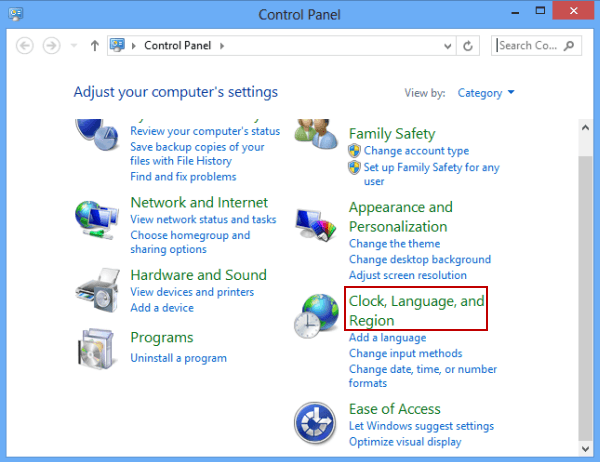Go up one level with the up arrow
Viewport: 600px width, 462px height.
click(x=95, y=46)
